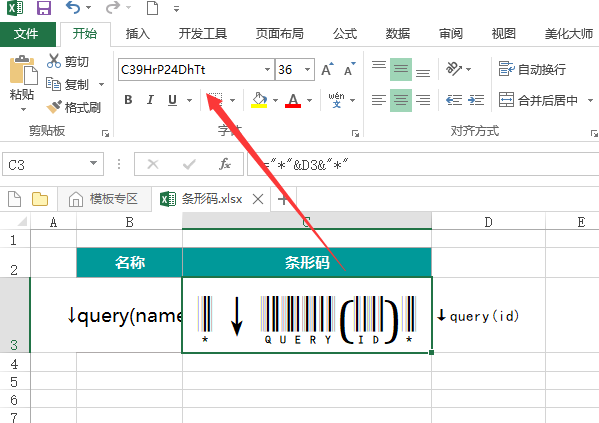Click the formula bar input field
Screen dimensions: 599x423
coord(423,164)
